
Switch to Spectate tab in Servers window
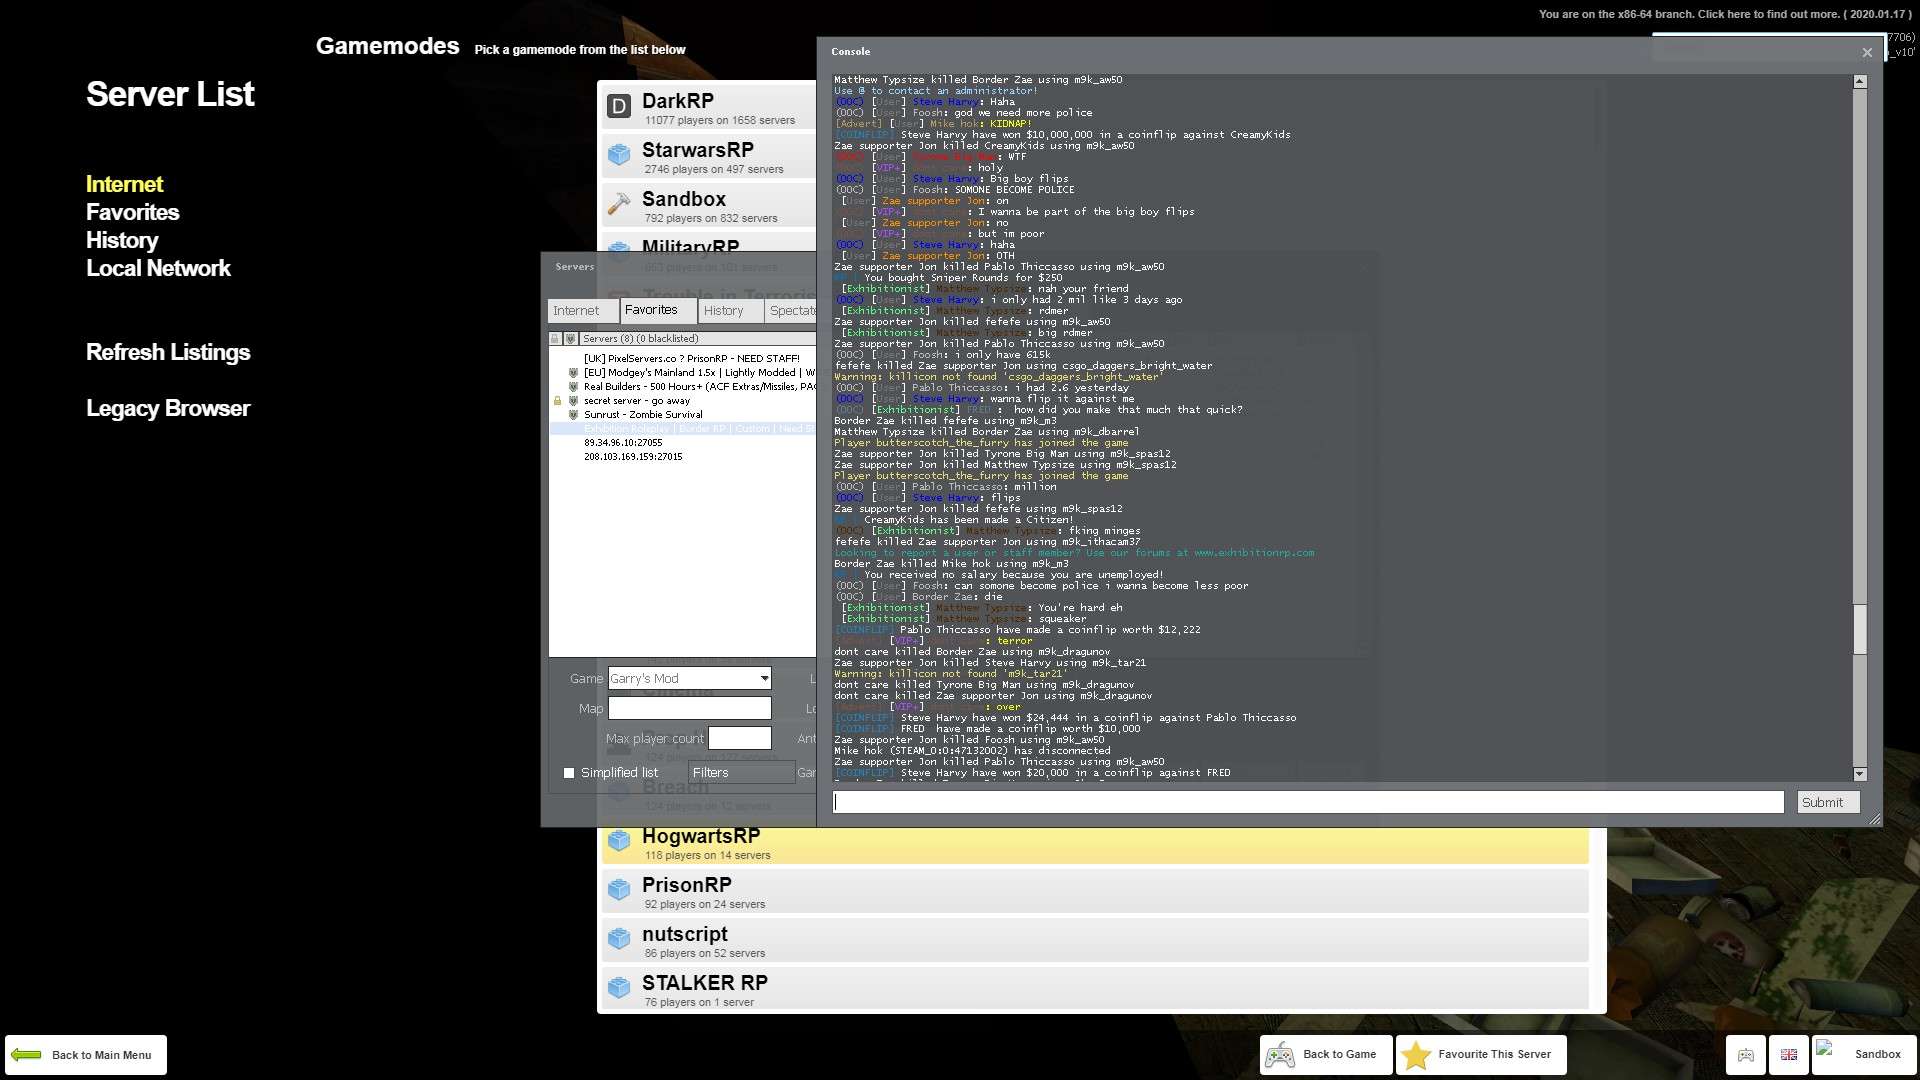click(x=792, y=311)
